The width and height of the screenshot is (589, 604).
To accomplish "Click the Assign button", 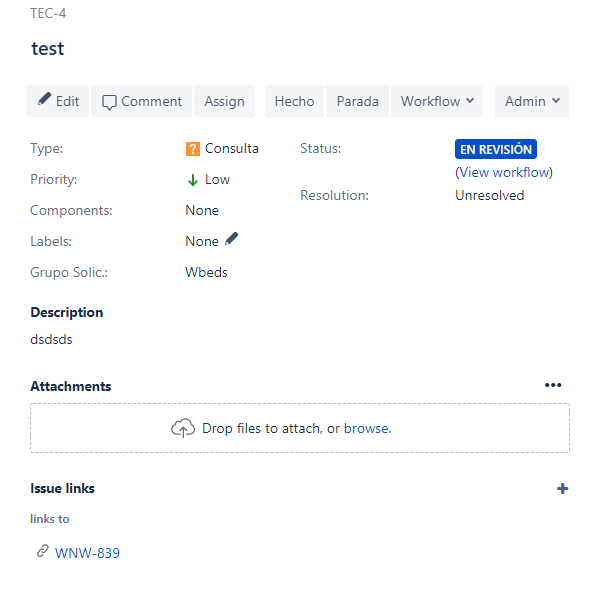I will point(225,101).
